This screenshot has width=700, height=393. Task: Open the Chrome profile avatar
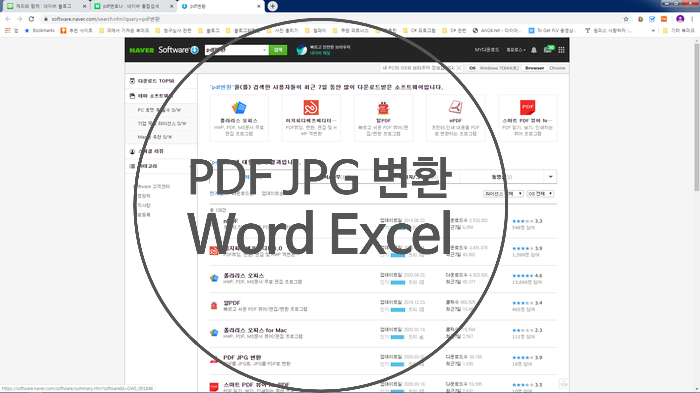click(680, 19)
